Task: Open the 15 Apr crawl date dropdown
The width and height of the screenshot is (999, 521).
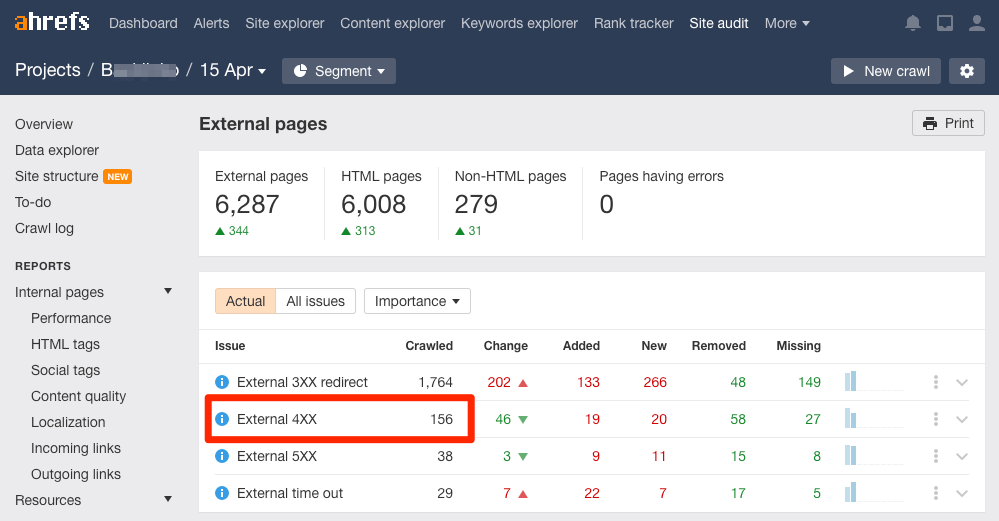Action: pyautogui.click(x=233, y=71)
